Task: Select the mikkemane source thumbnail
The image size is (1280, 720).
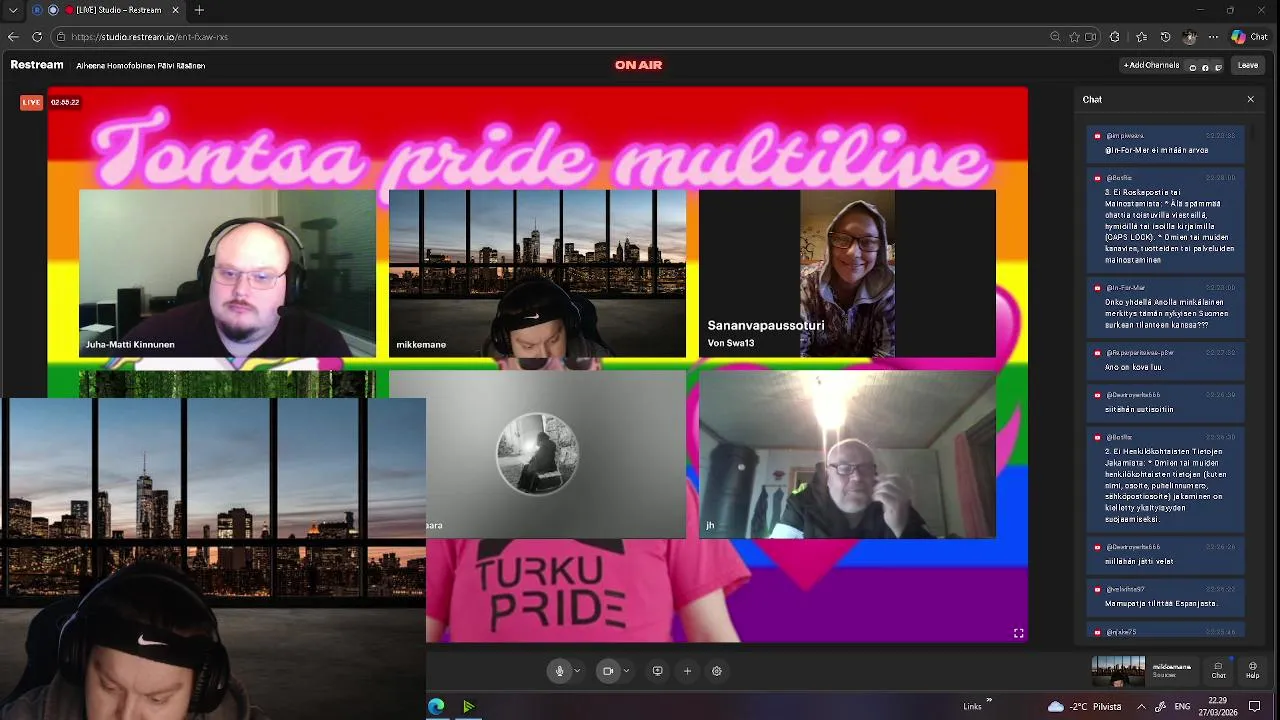Action: [x=1118, y=671]
